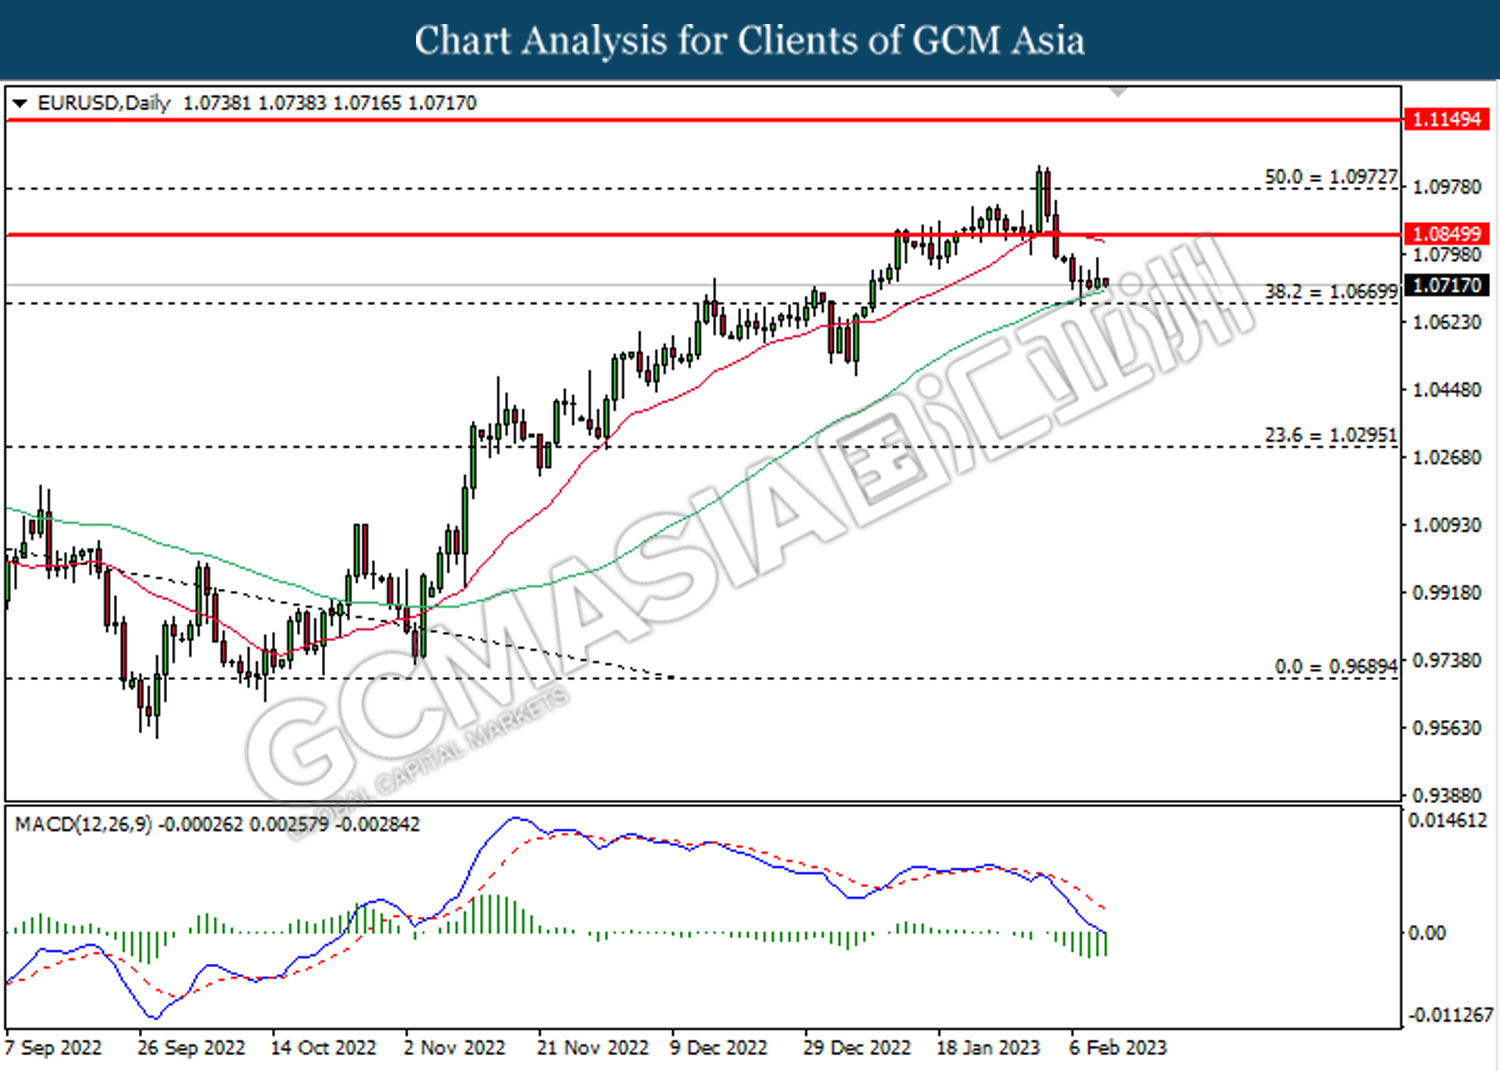Click the 'Chart Analysis for Clients of GCM Asia' title
This screenshot has height=1071, width=1500.
coord(750,40)
